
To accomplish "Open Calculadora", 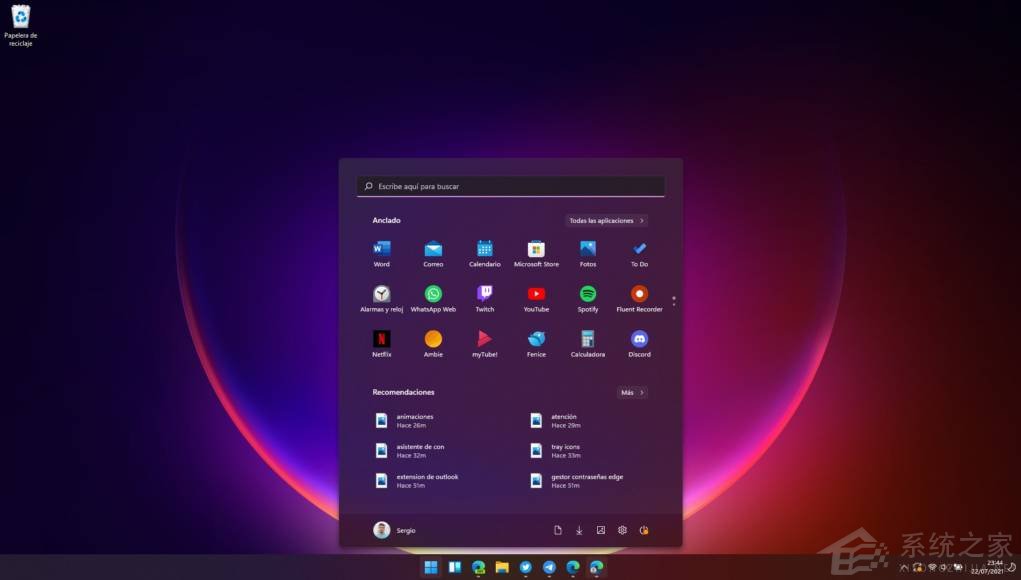I will (587, 344).
